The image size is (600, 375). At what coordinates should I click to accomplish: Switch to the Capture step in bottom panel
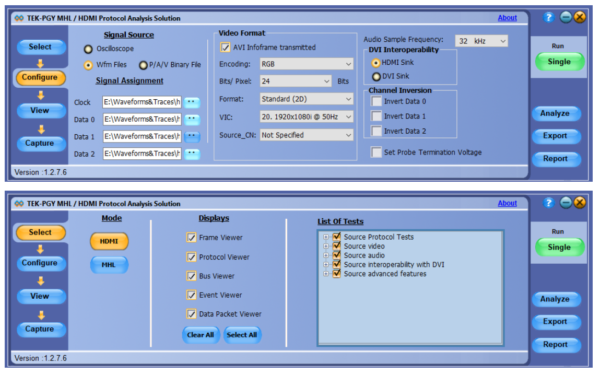[40, 329]
